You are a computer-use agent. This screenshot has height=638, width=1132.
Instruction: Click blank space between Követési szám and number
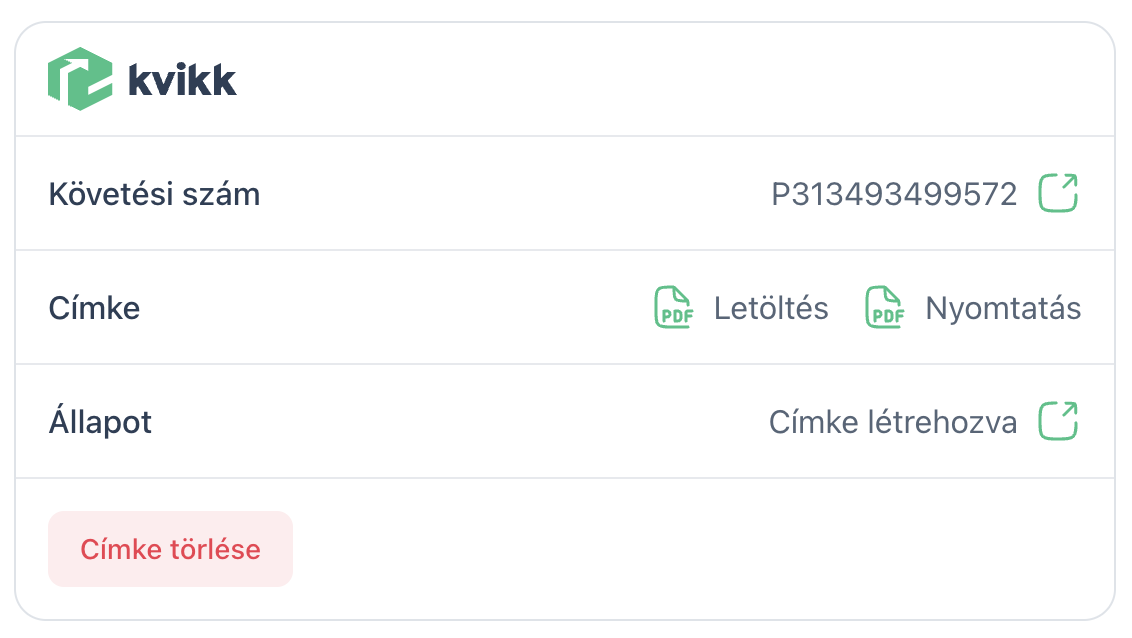(x=510, y=194)
